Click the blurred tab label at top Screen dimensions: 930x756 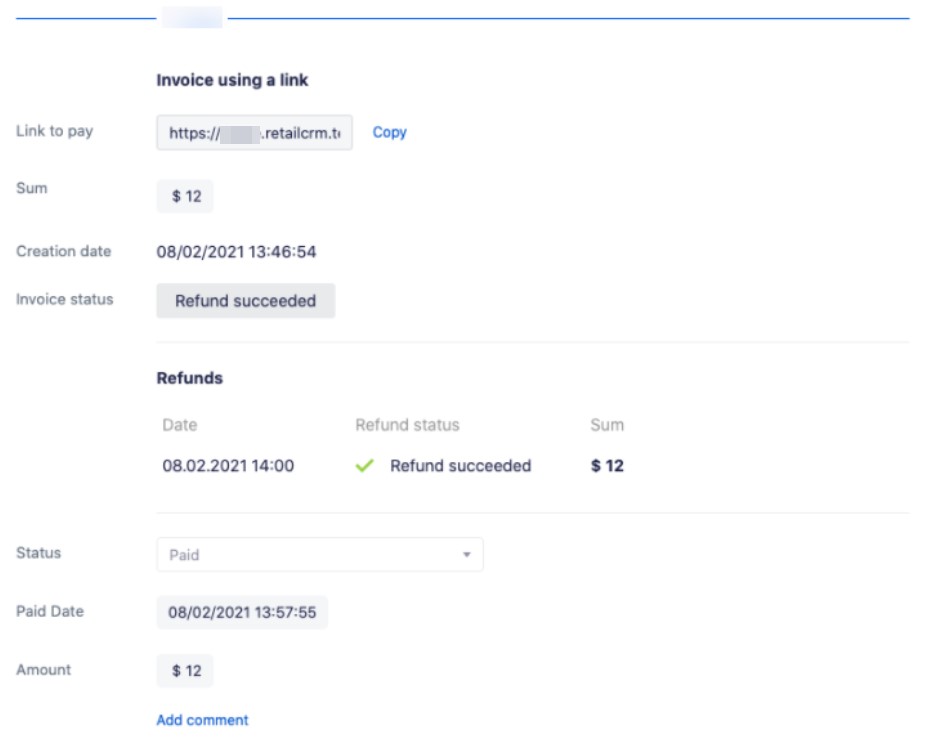[x=192, y=17]
